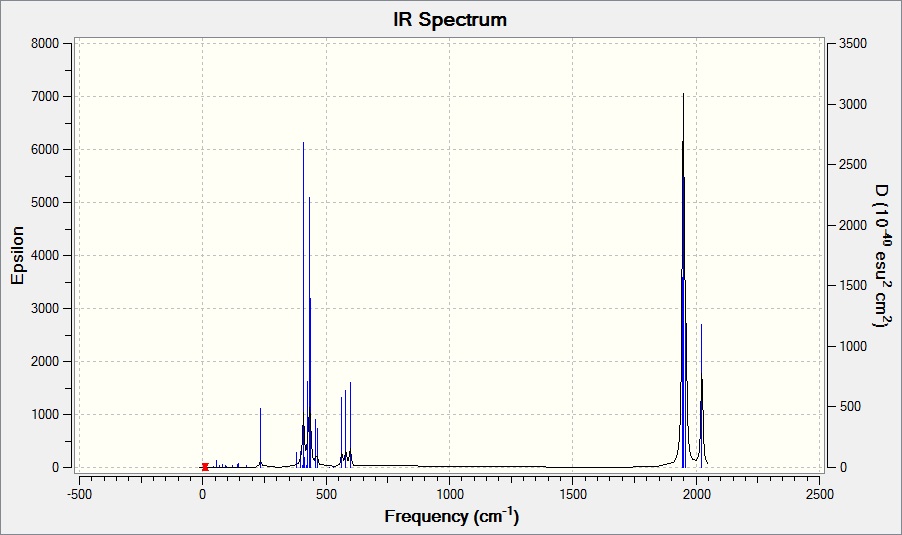Click the 1000 tick on frequency axis
This screenshot has height=535, width=902.
tap(450, 494)
